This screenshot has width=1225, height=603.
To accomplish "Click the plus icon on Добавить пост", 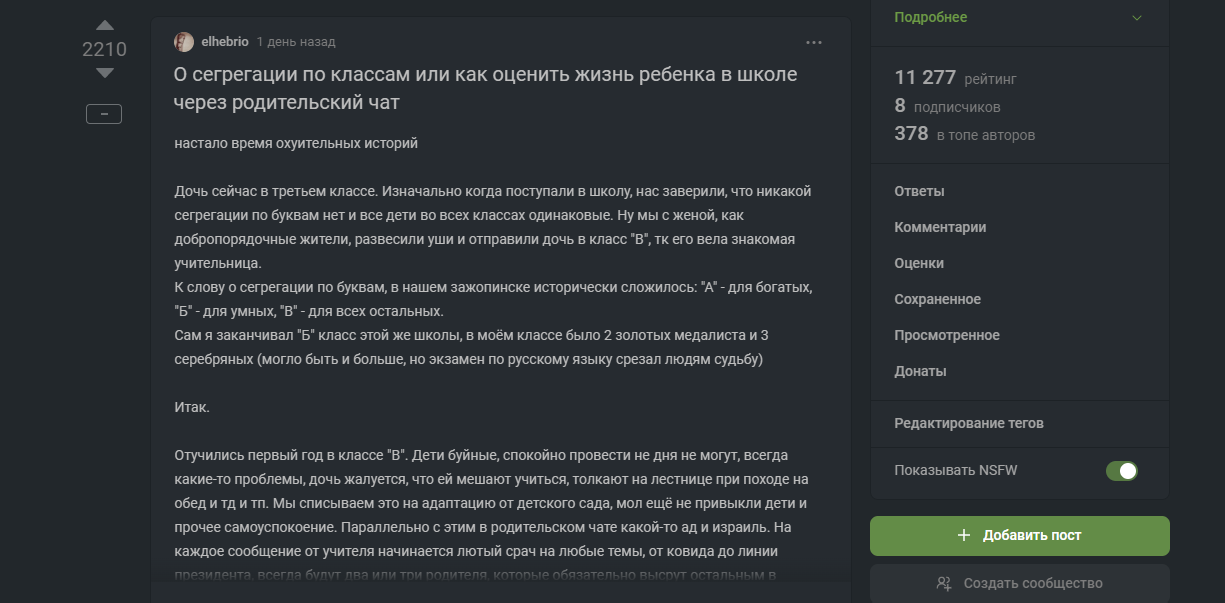I will 964,535.
